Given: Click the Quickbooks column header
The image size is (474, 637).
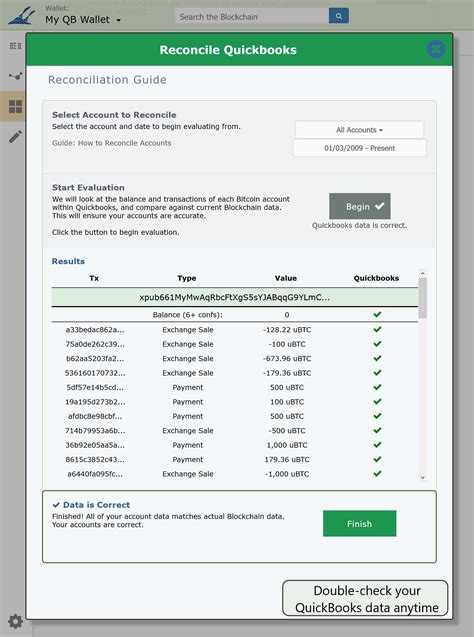Looking at the screenshot, I should (376, 278).
